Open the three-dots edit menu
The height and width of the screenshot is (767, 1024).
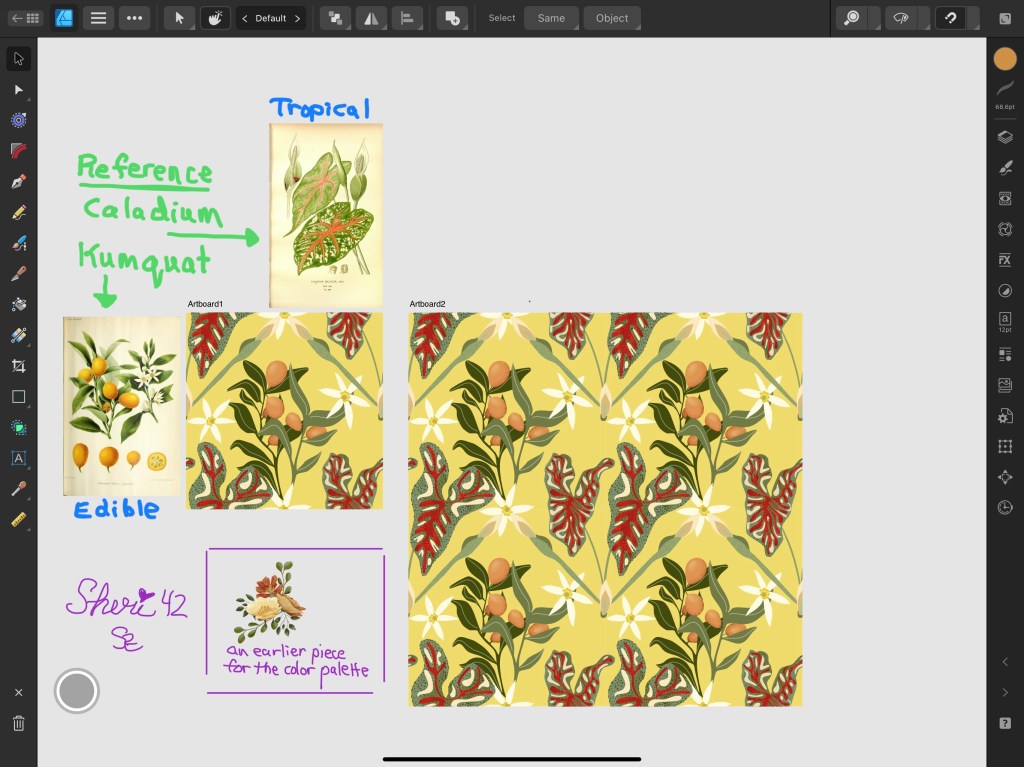[134, 18]
